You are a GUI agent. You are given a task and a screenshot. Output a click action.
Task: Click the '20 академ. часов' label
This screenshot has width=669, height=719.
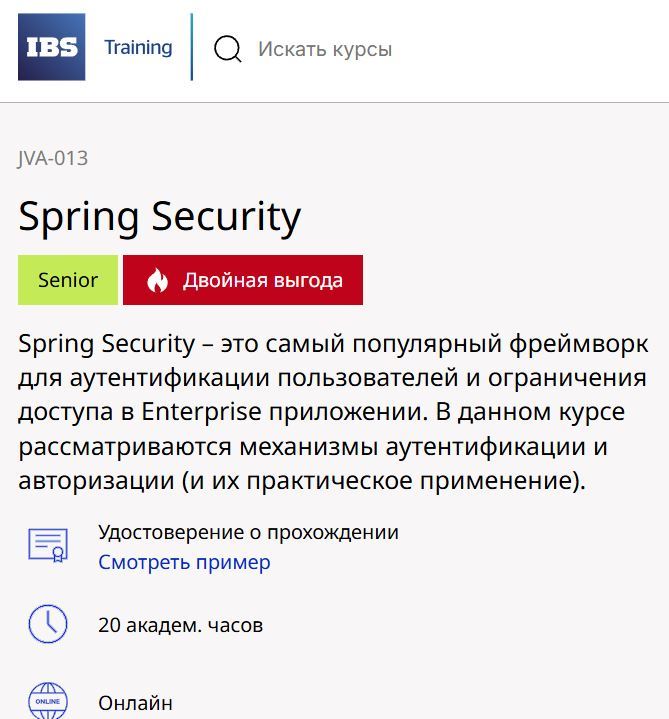180,626
